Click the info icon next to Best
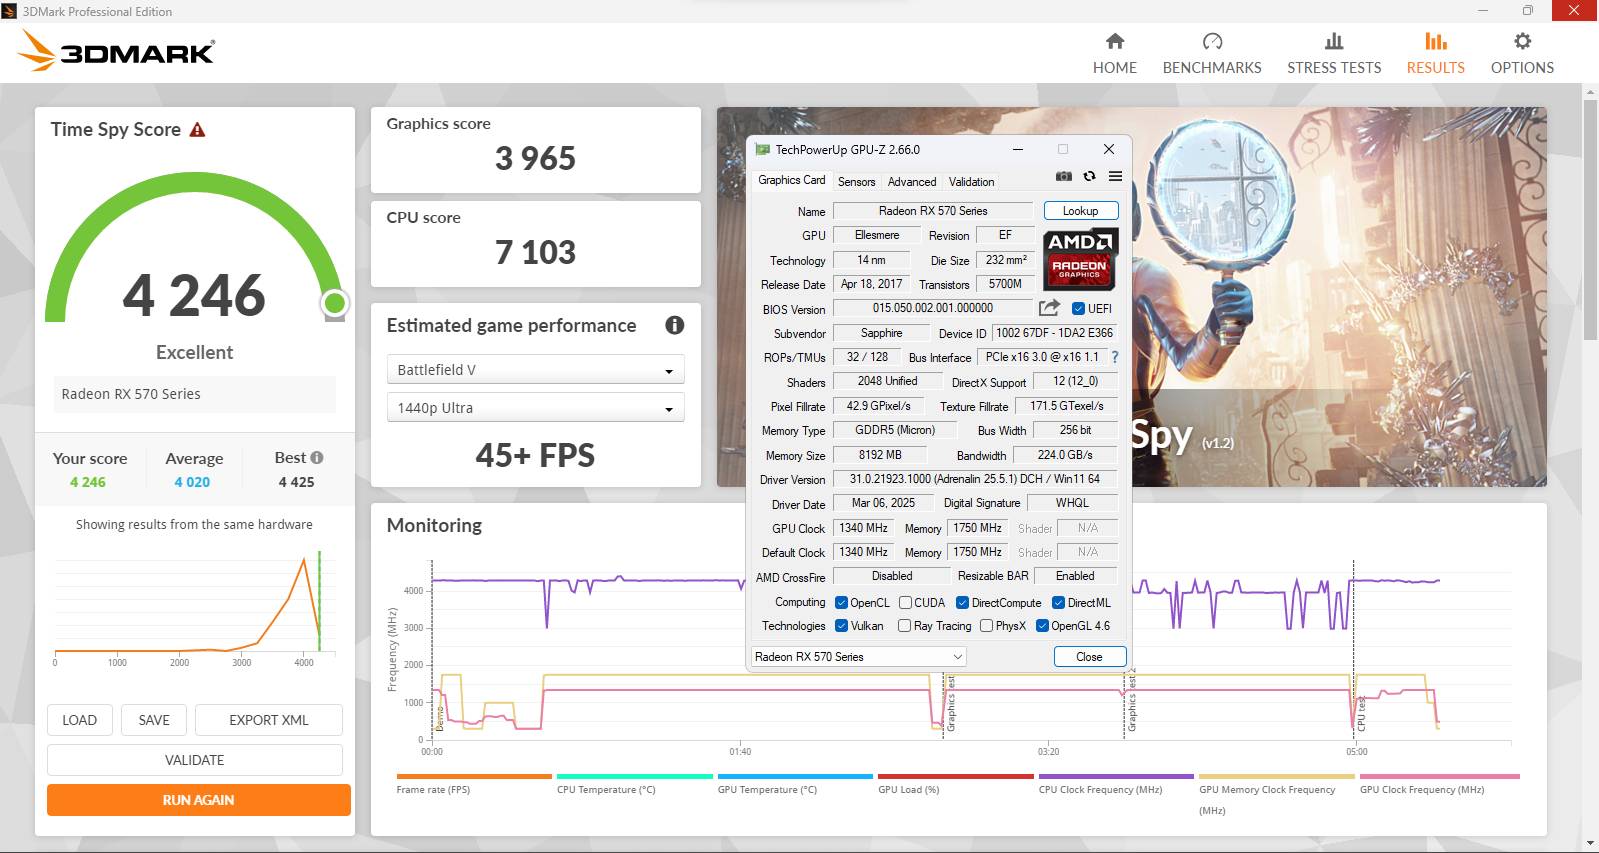1599x853 pixels. click(x=317, y=458)
